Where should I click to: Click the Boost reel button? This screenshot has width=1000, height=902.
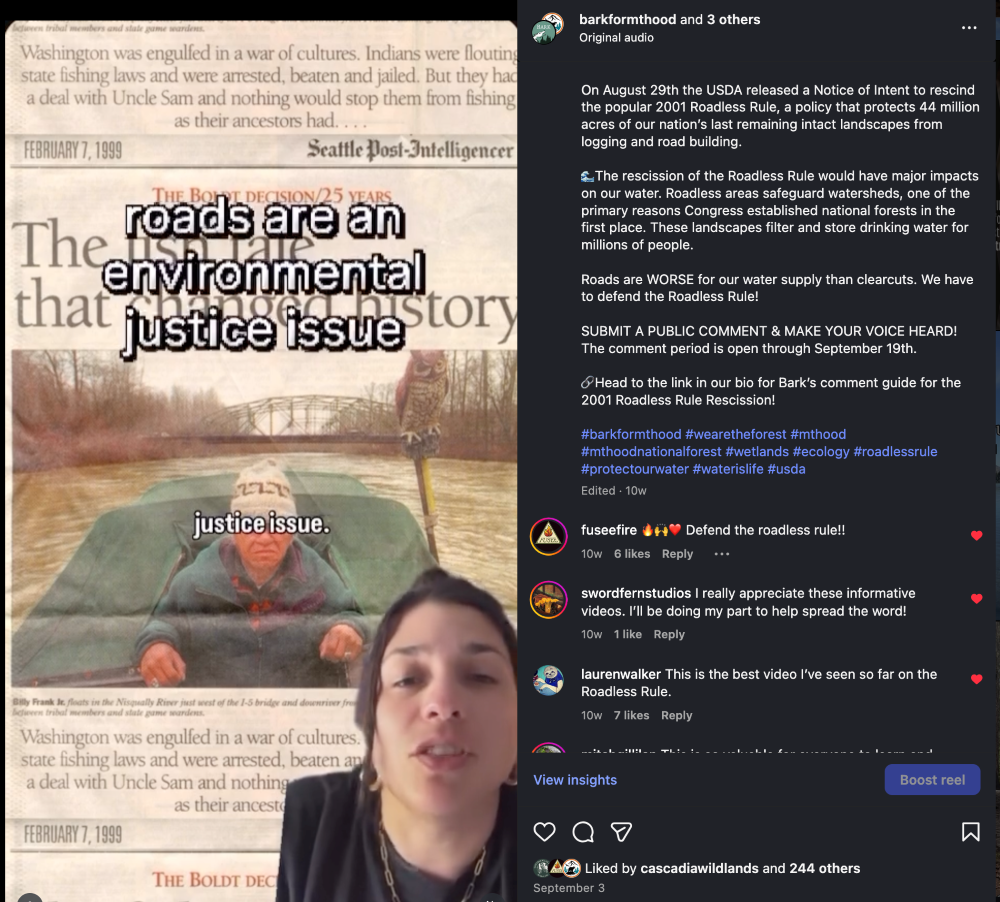coord(932,780)
